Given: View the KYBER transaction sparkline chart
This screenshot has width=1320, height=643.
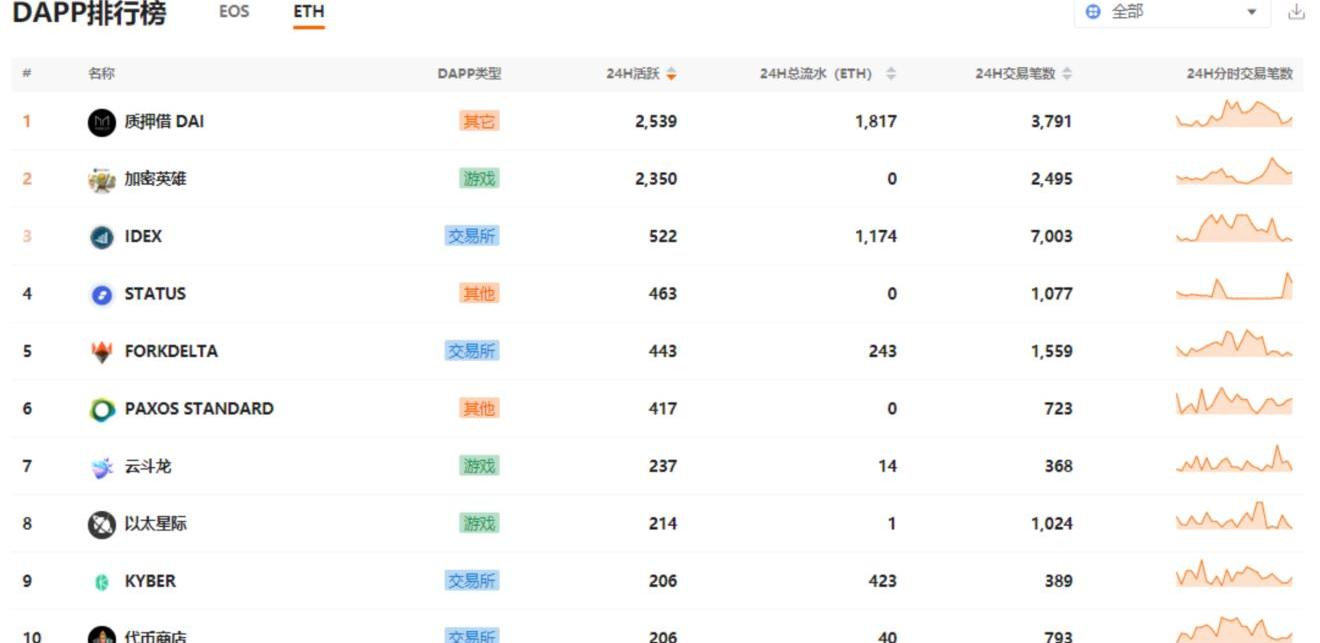Looking at the screenshot, I should click(x=1234, y=574).
